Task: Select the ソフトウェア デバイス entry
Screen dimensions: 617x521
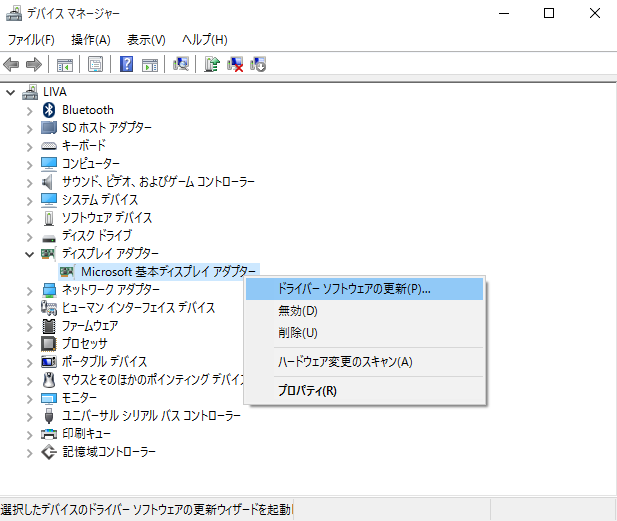Action: [107, 218]
